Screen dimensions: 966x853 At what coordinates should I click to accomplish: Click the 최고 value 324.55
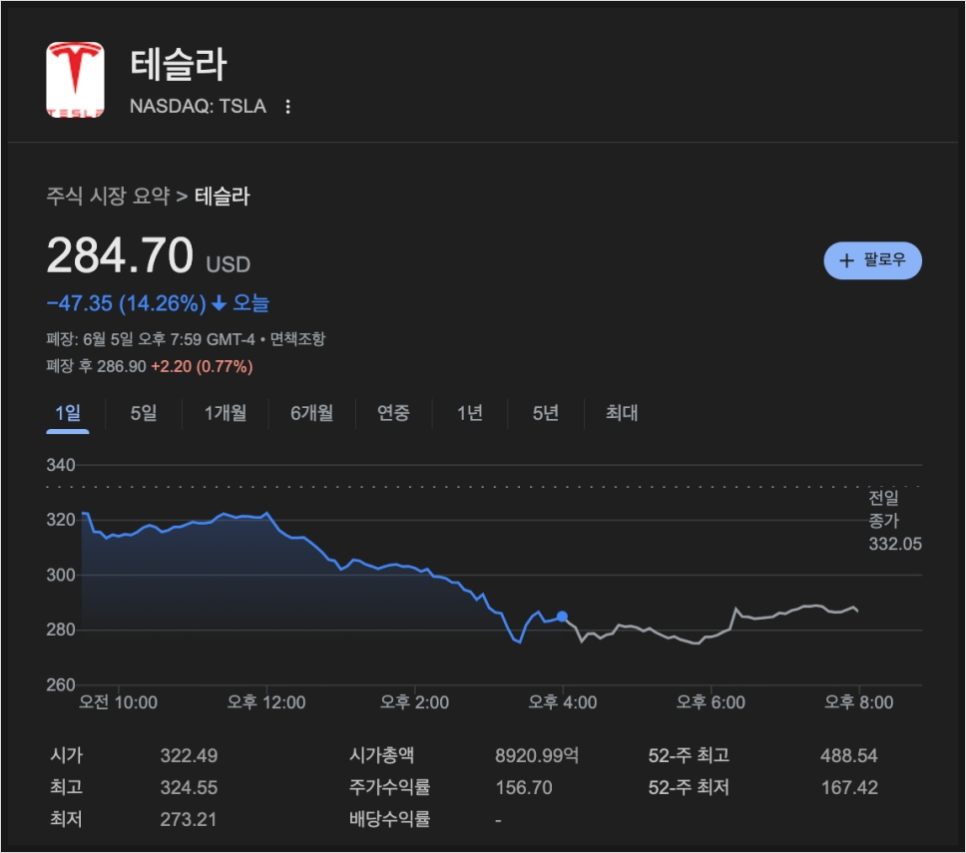coord(189,788)
